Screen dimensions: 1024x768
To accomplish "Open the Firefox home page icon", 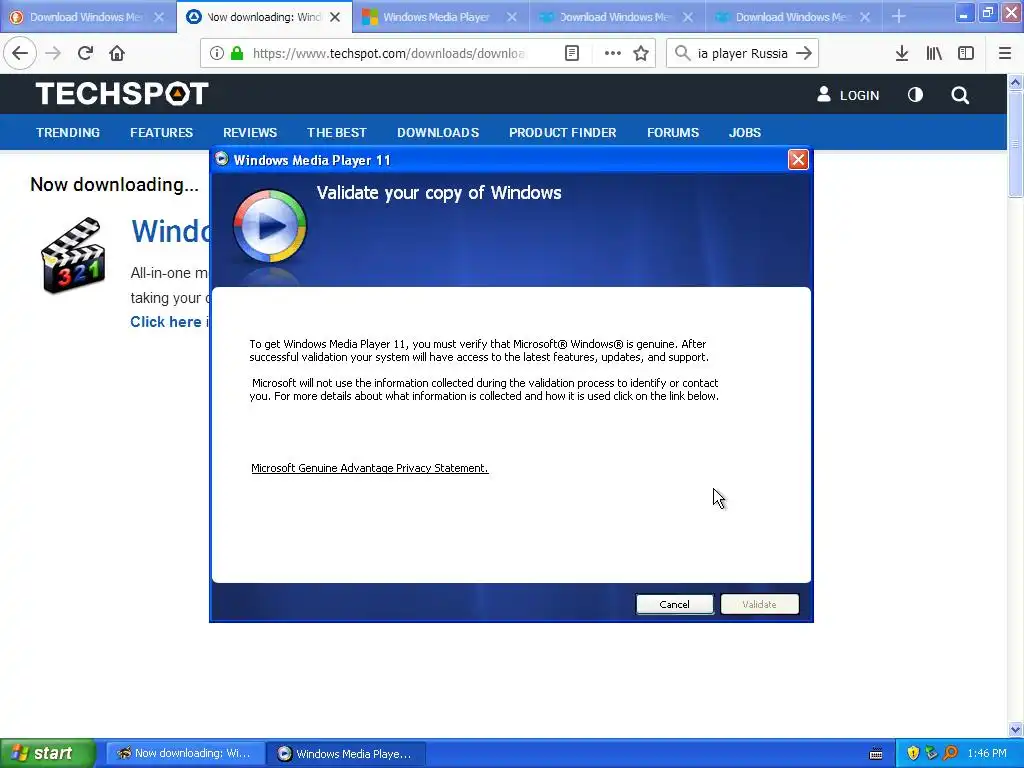I will click(117, 54).
